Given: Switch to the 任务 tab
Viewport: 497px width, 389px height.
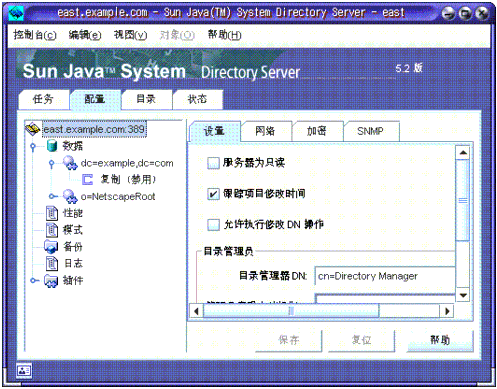Looking at the screenshot, I should pyautogui.click(x=44, y=99).
